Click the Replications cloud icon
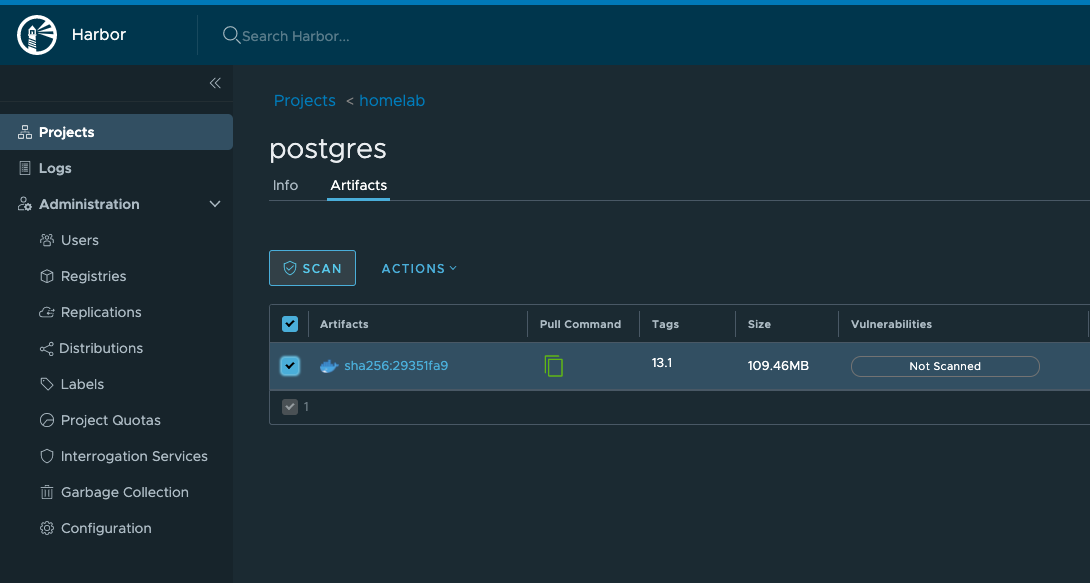The height and width of the screenshot is (583, 1090). (47, 312)
